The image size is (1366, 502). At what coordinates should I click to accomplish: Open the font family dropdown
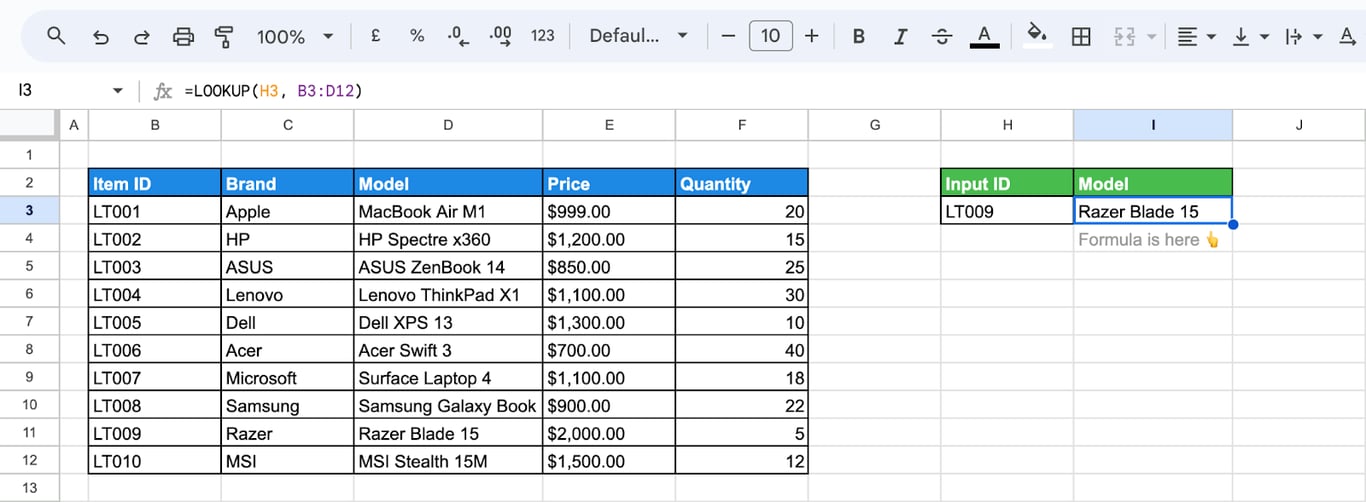638,36
